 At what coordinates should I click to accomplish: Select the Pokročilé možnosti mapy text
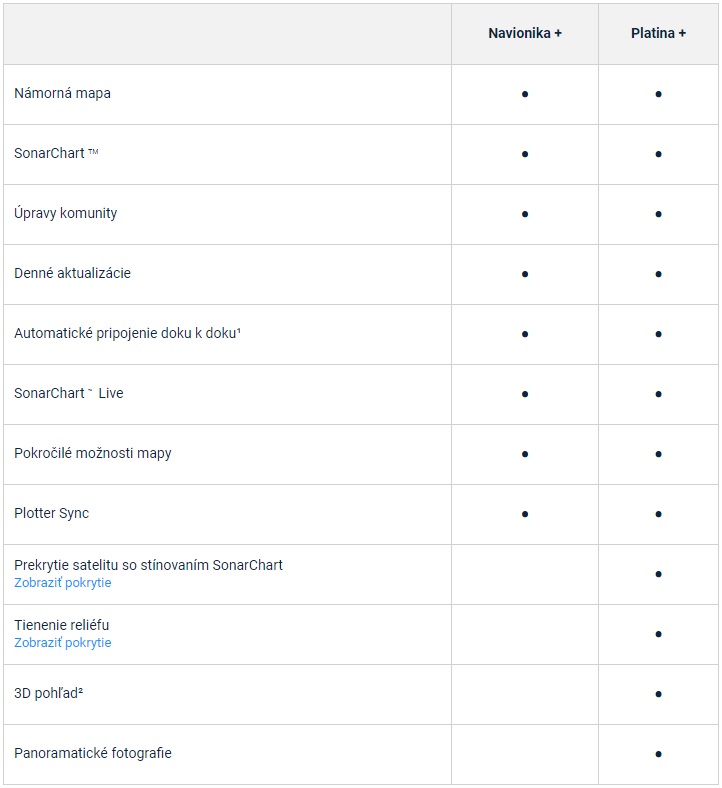tap(93, 453)
